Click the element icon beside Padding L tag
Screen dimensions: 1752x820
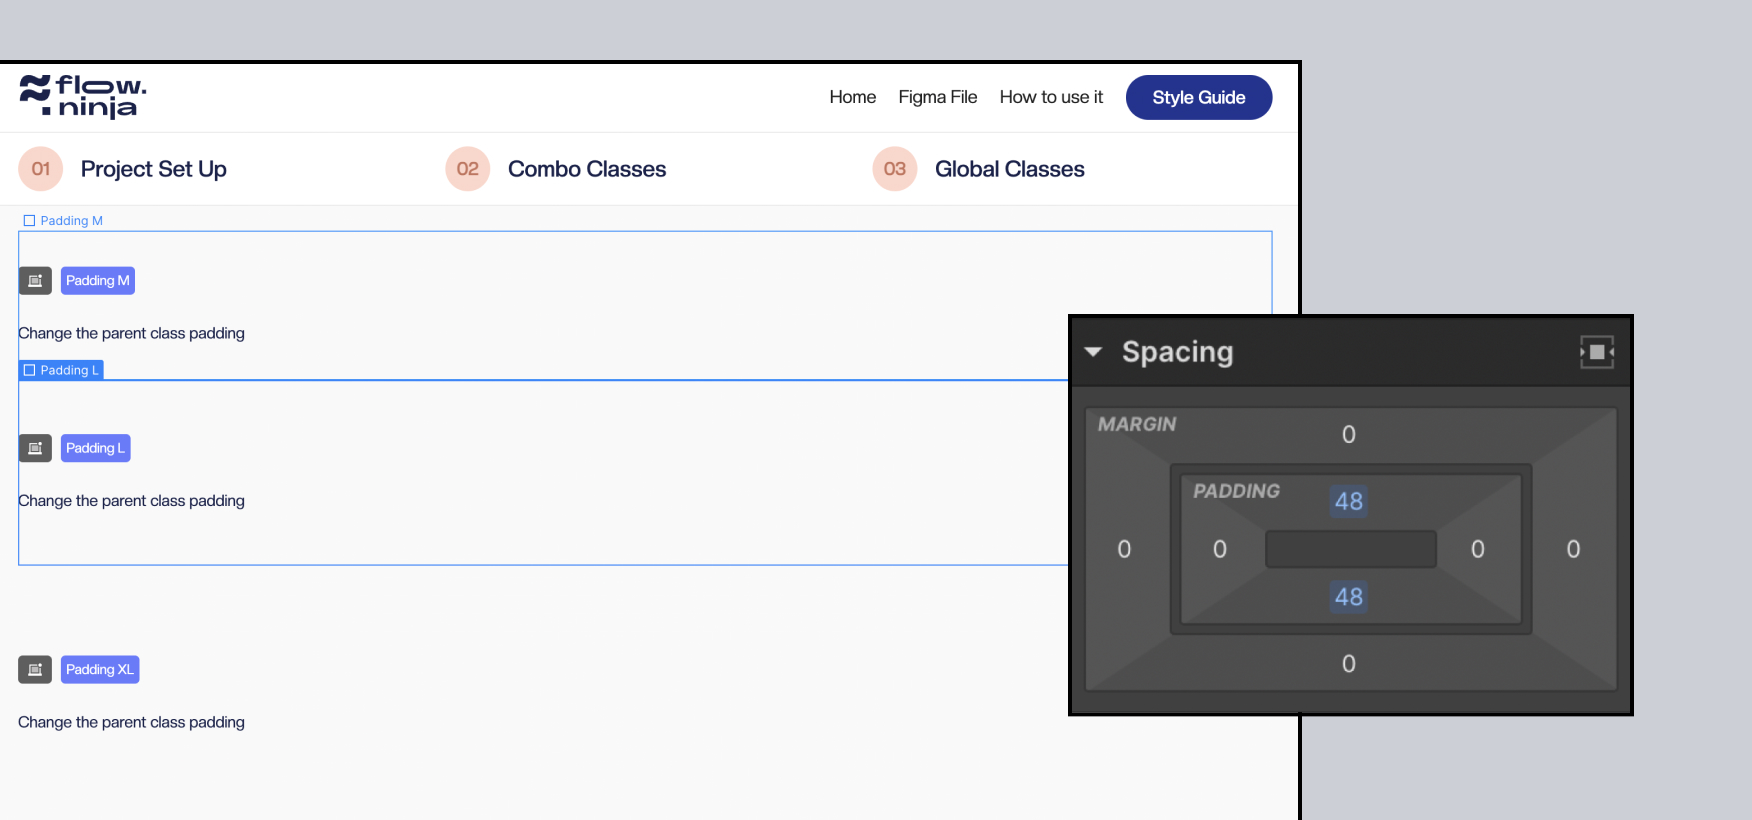35,448
